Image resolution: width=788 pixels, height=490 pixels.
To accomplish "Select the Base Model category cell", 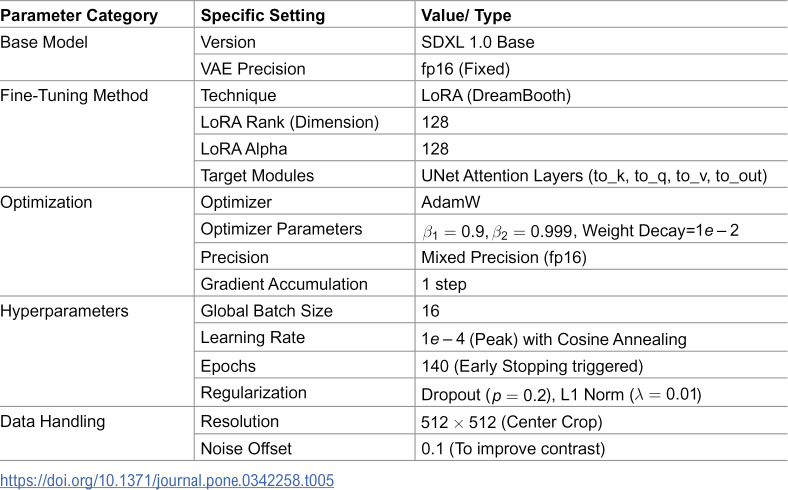I will coord(97,54).
